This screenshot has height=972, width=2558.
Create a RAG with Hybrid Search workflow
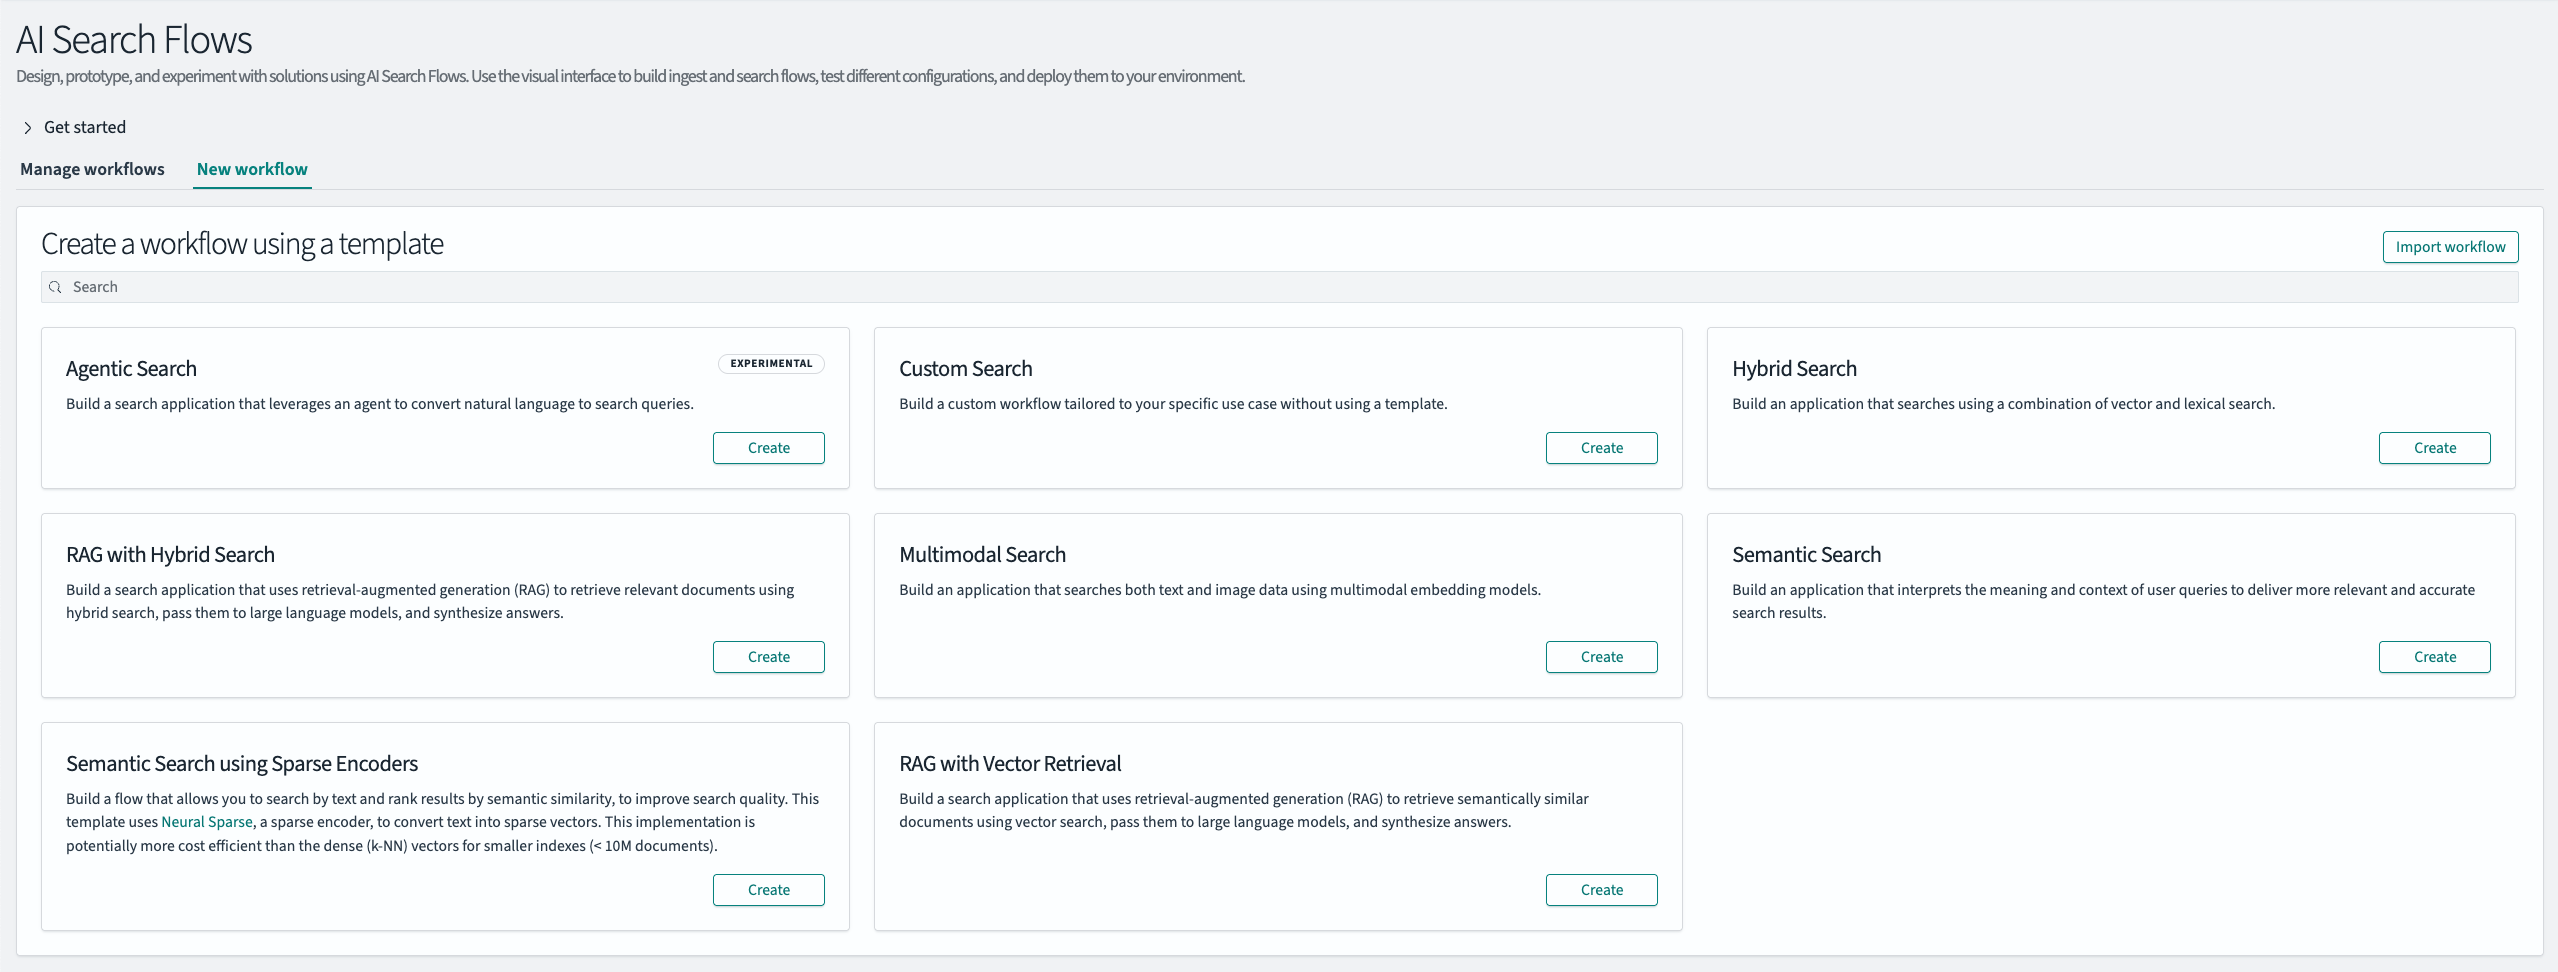pos(768,656)
